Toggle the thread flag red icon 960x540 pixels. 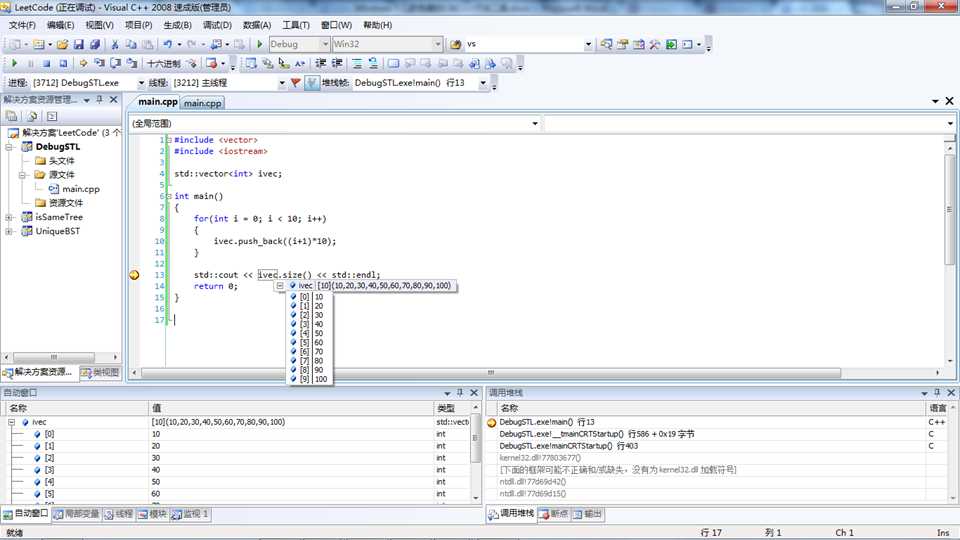[295, 82]
